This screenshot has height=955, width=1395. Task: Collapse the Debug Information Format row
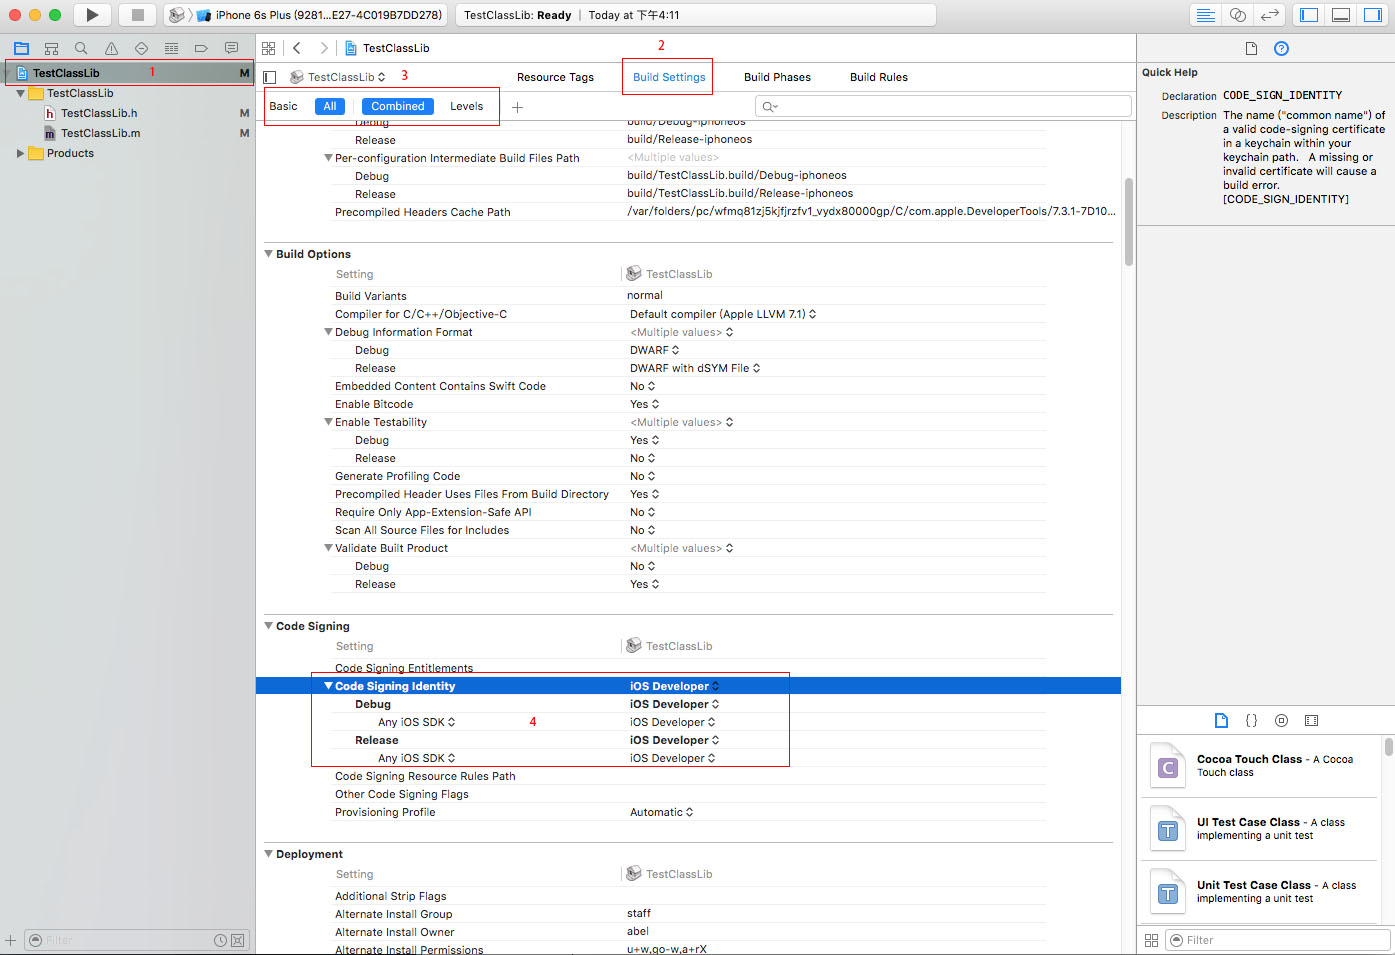click(x=328, y=332)
